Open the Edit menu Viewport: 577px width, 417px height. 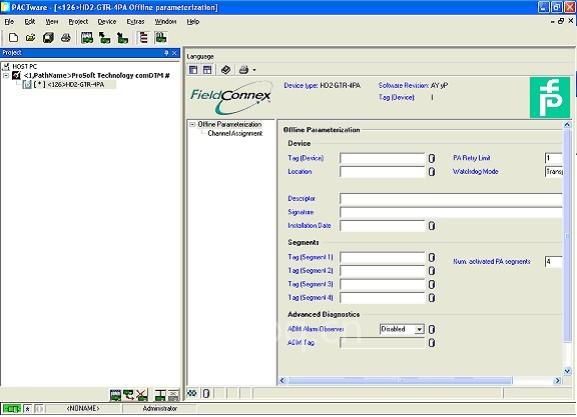pyautogui.click(x=30, y=22)
